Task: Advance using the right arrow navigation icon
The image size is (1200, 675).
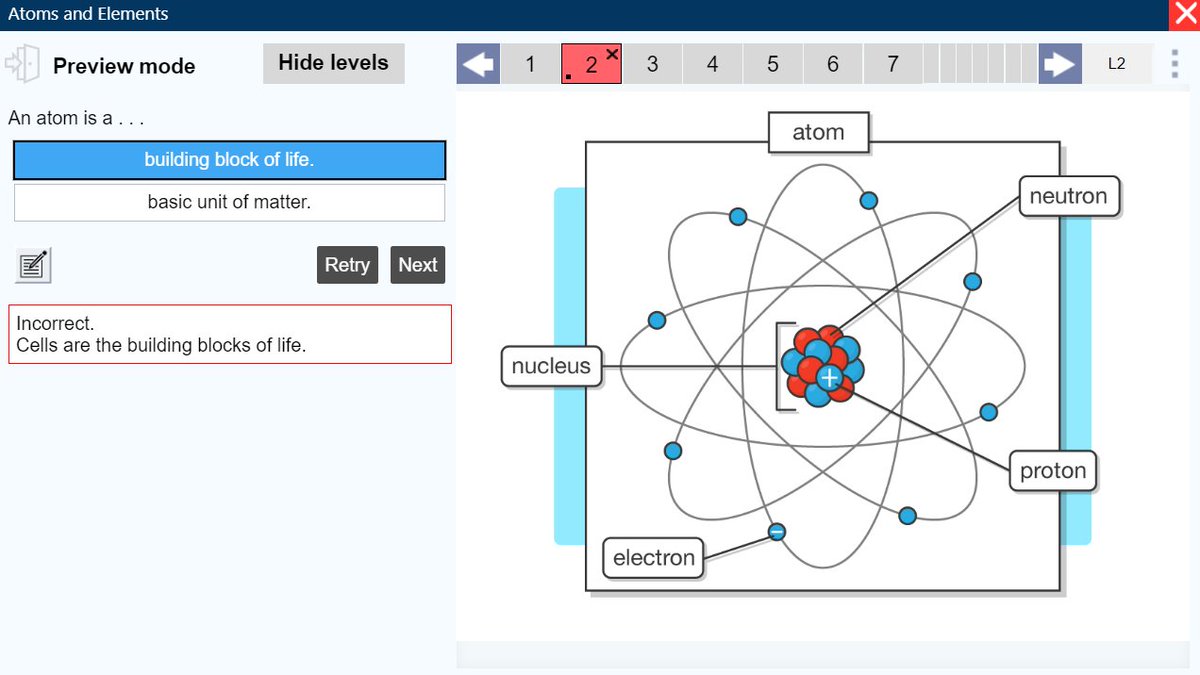Action: [1059, 63]
